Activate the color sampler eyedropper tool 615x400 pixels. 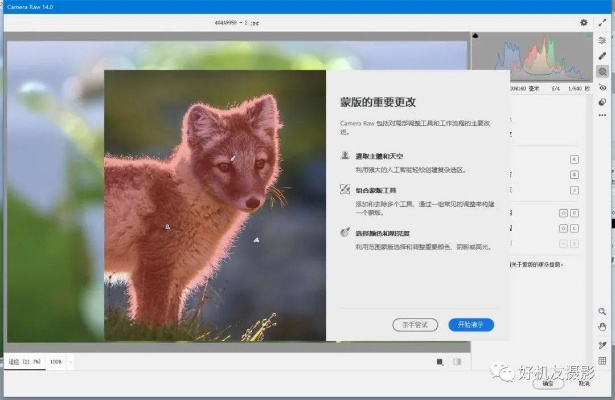[x=602, y=344]
